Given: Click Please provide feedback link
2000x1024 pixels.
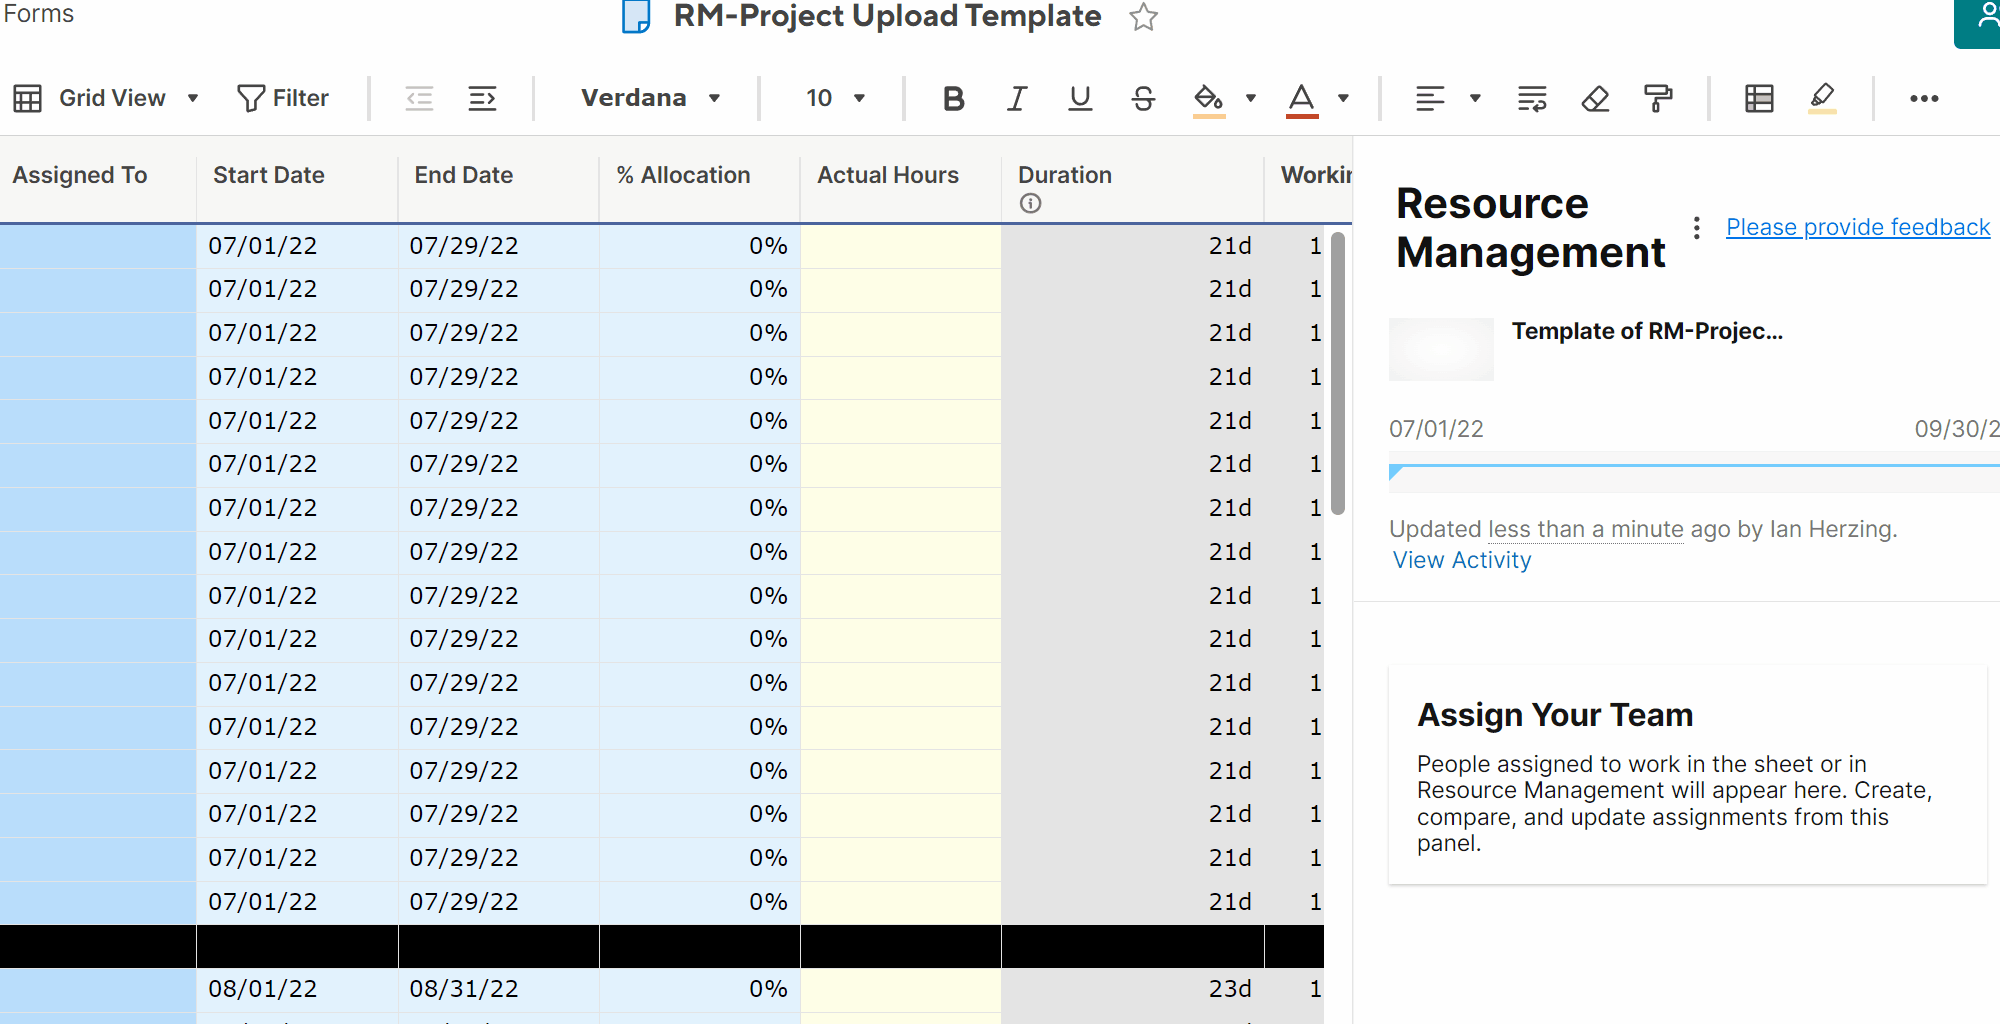Looking at the screenshot, I should click(x=1858, y=228).
